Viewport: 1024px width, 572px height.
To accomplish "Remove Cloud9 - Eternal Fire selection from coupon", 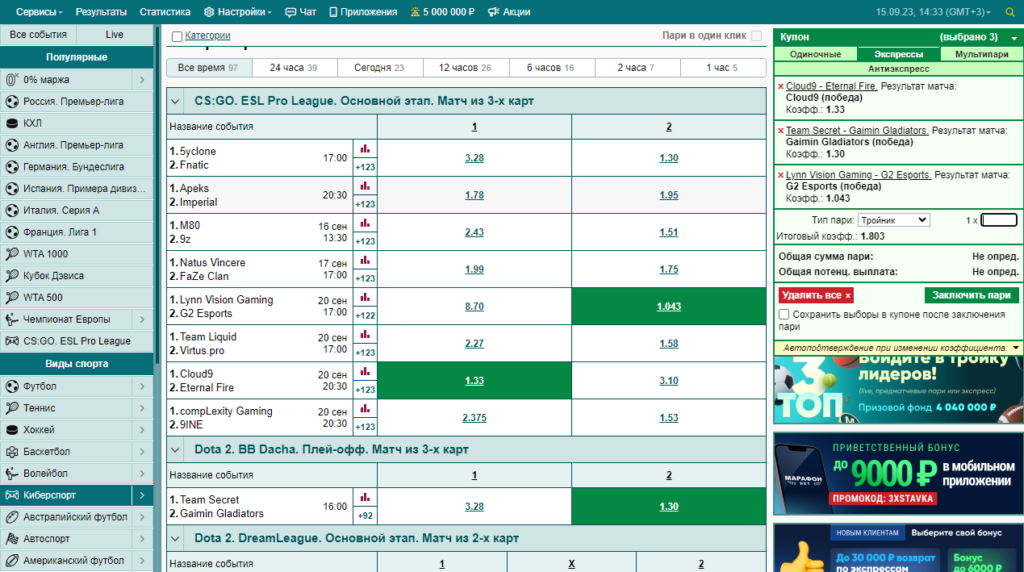I will 780,86.
